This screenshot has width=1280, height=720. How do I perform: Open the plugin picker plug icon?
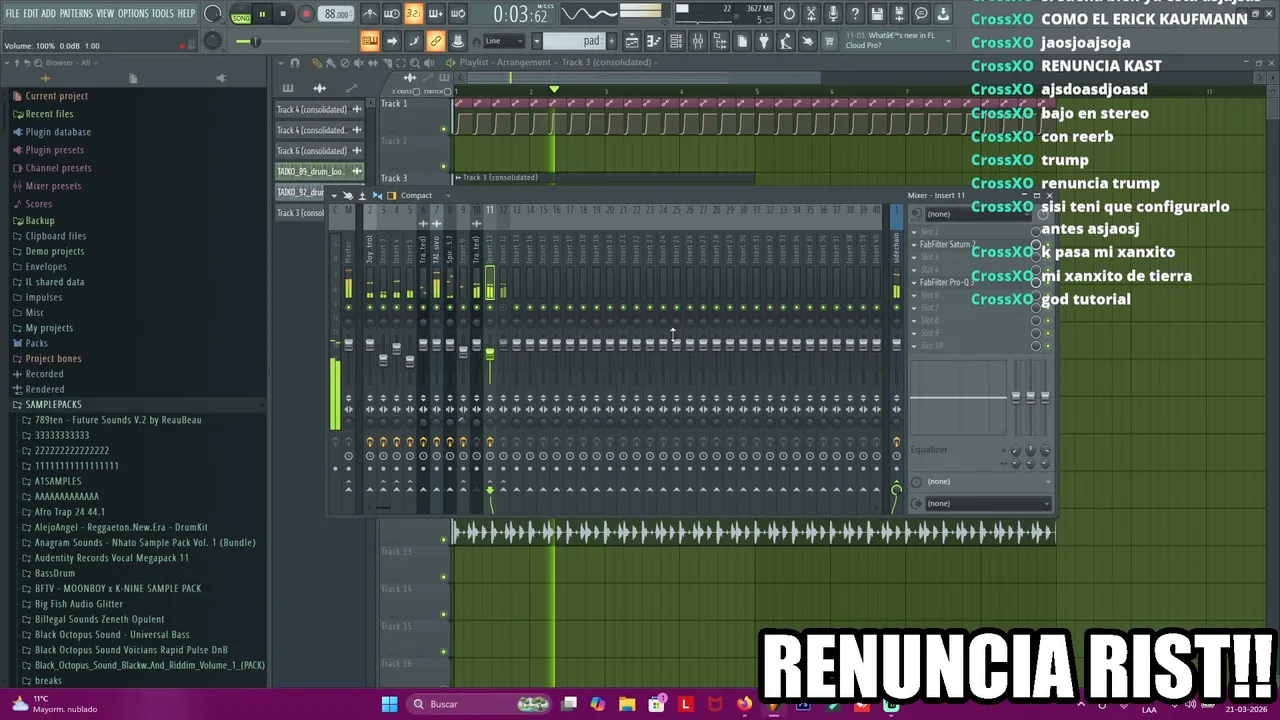coord(764,41)
